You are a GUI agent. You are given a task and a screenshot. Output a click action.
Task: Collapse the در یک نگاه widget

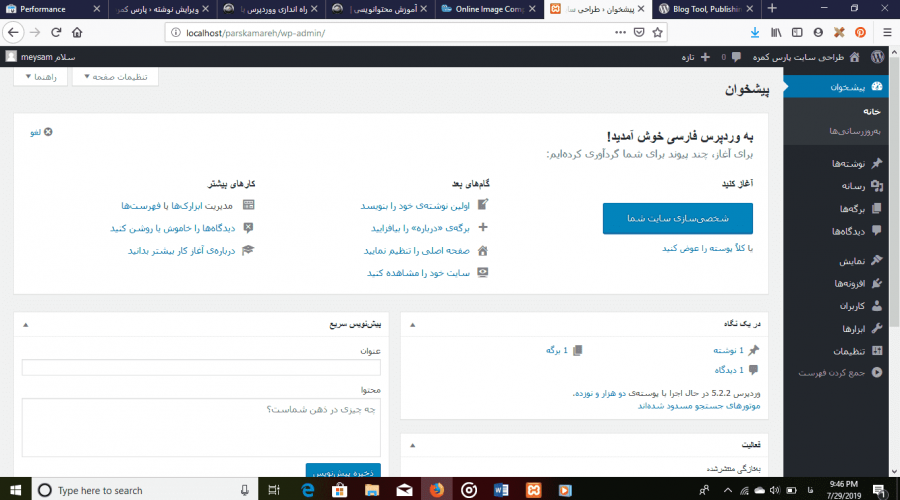(x=412, y=325)
